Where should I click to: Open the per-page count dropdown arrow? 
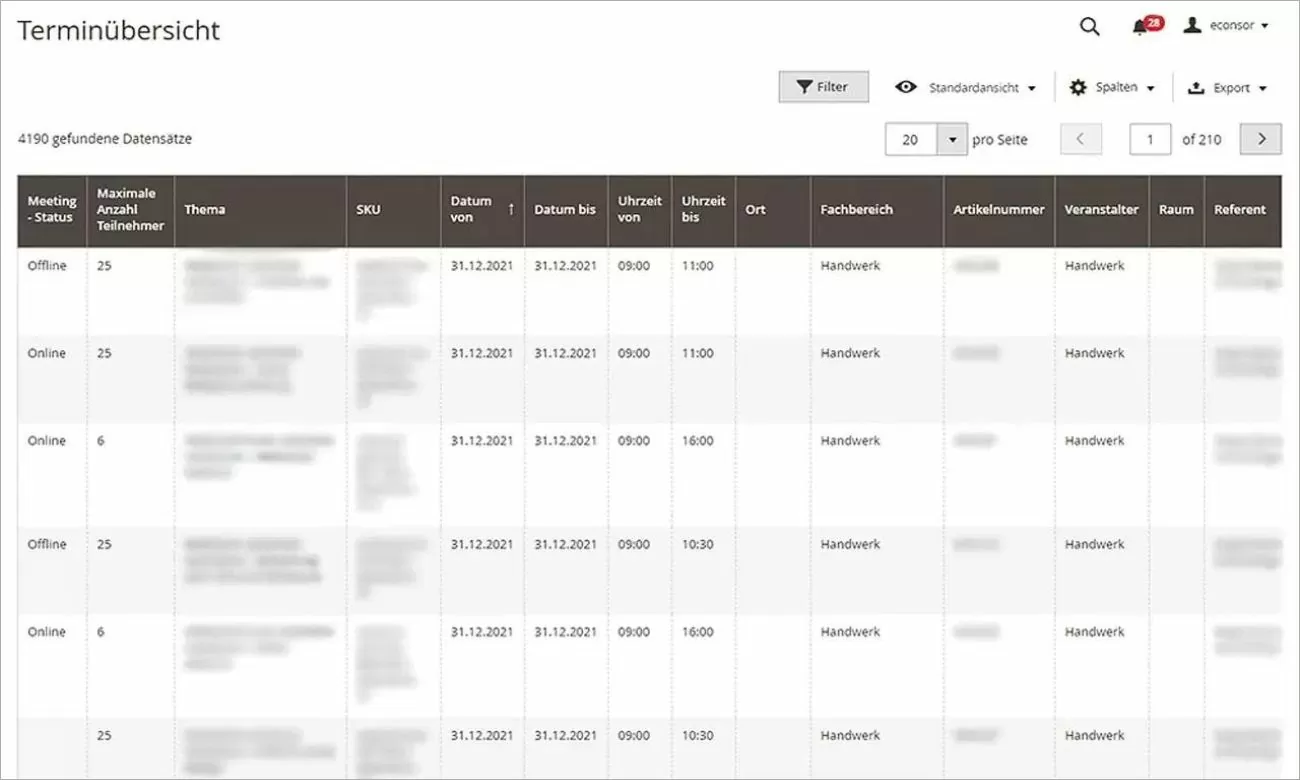952,140
